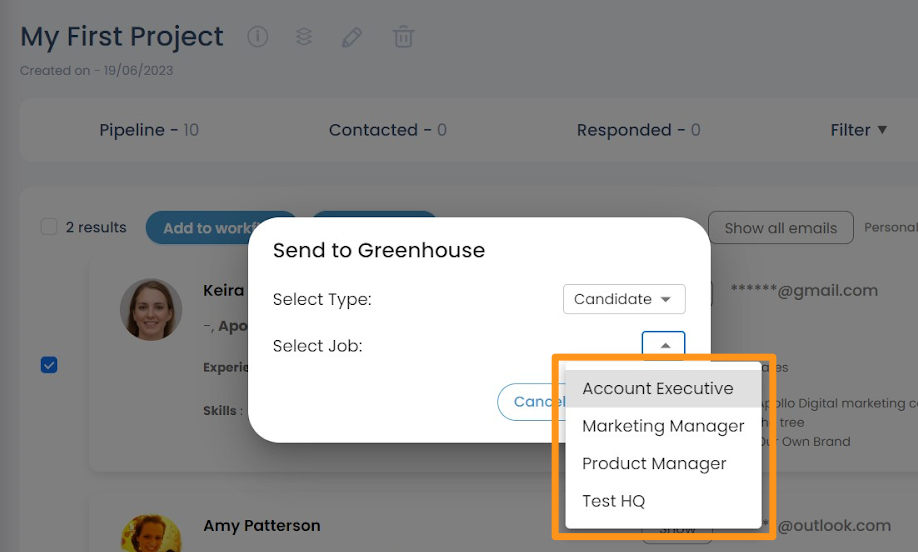This screenshot has height=552, width=918.
Task: Switch to the Responded - 0 tab
Action: click(638, 130)
